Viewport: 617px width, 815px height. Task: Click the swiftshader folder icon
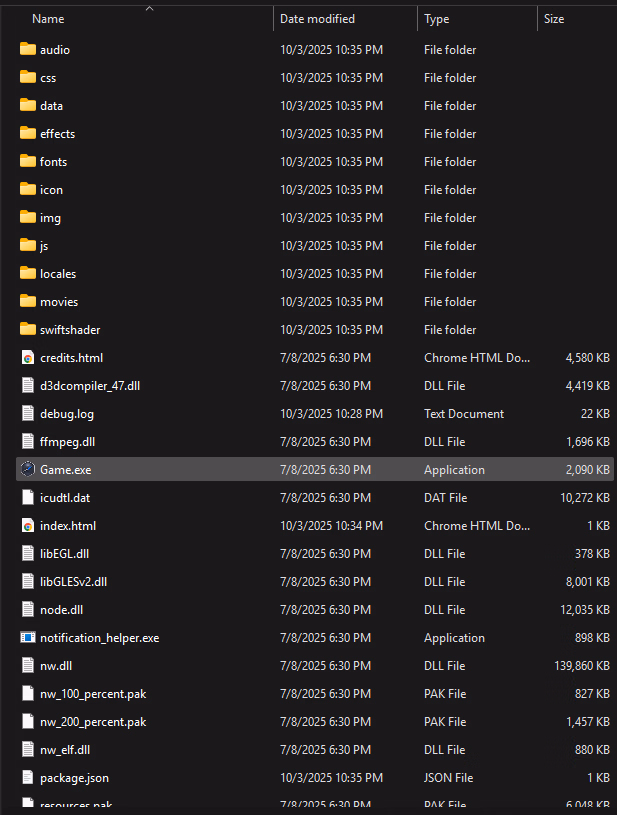click(x=28, y=330)
